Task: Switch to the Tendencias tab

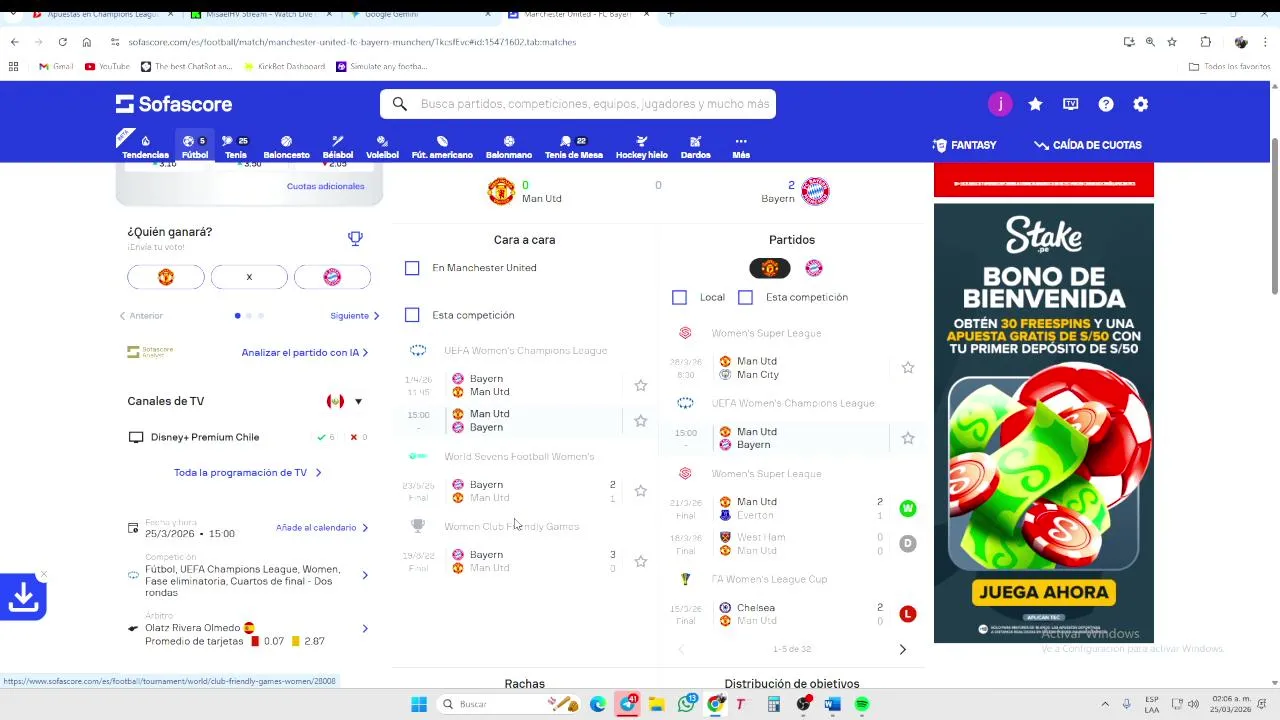Action: [x=145, y=146]
